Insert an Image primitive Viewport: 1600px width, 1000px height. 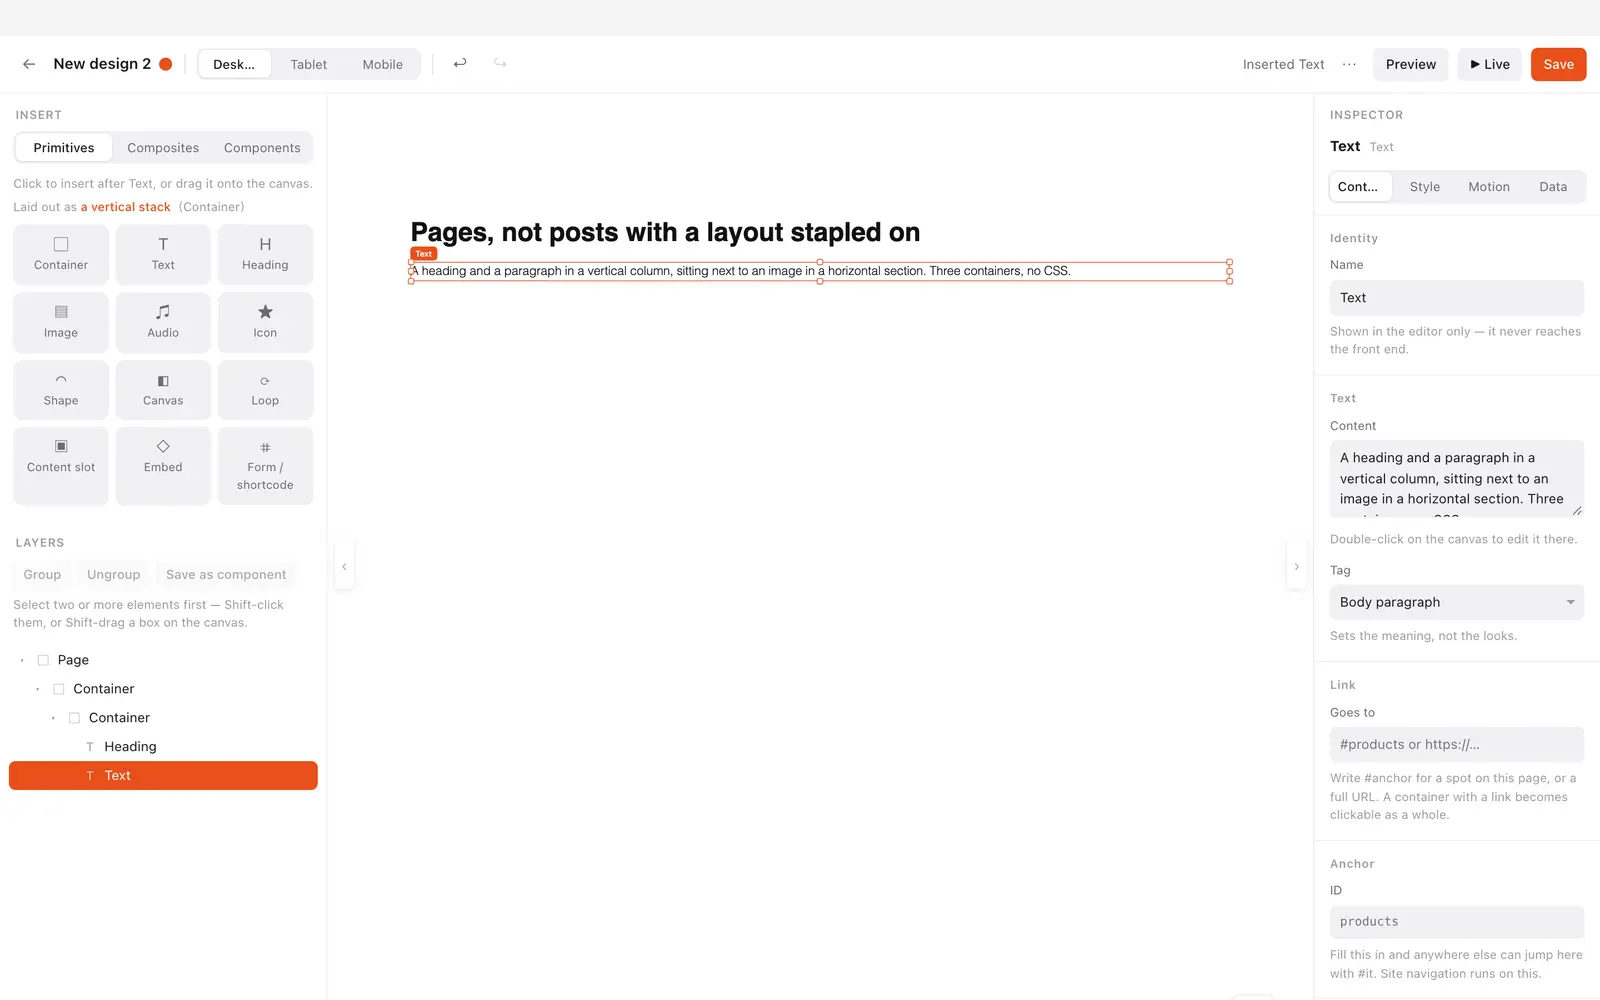pos(61,322)
